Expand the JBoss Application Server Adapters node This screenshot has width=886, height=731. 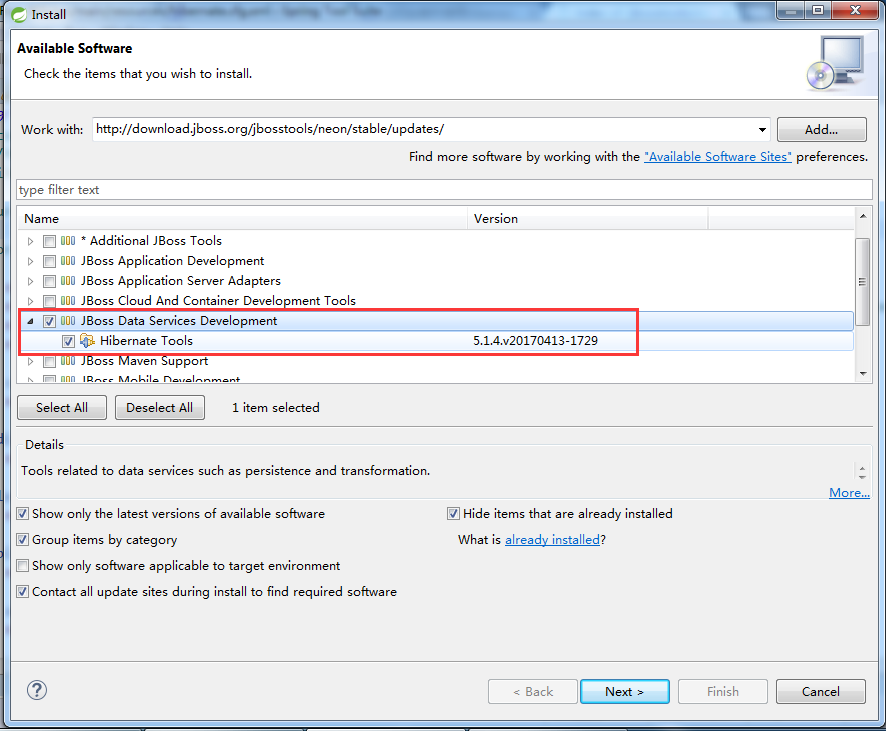30,281
